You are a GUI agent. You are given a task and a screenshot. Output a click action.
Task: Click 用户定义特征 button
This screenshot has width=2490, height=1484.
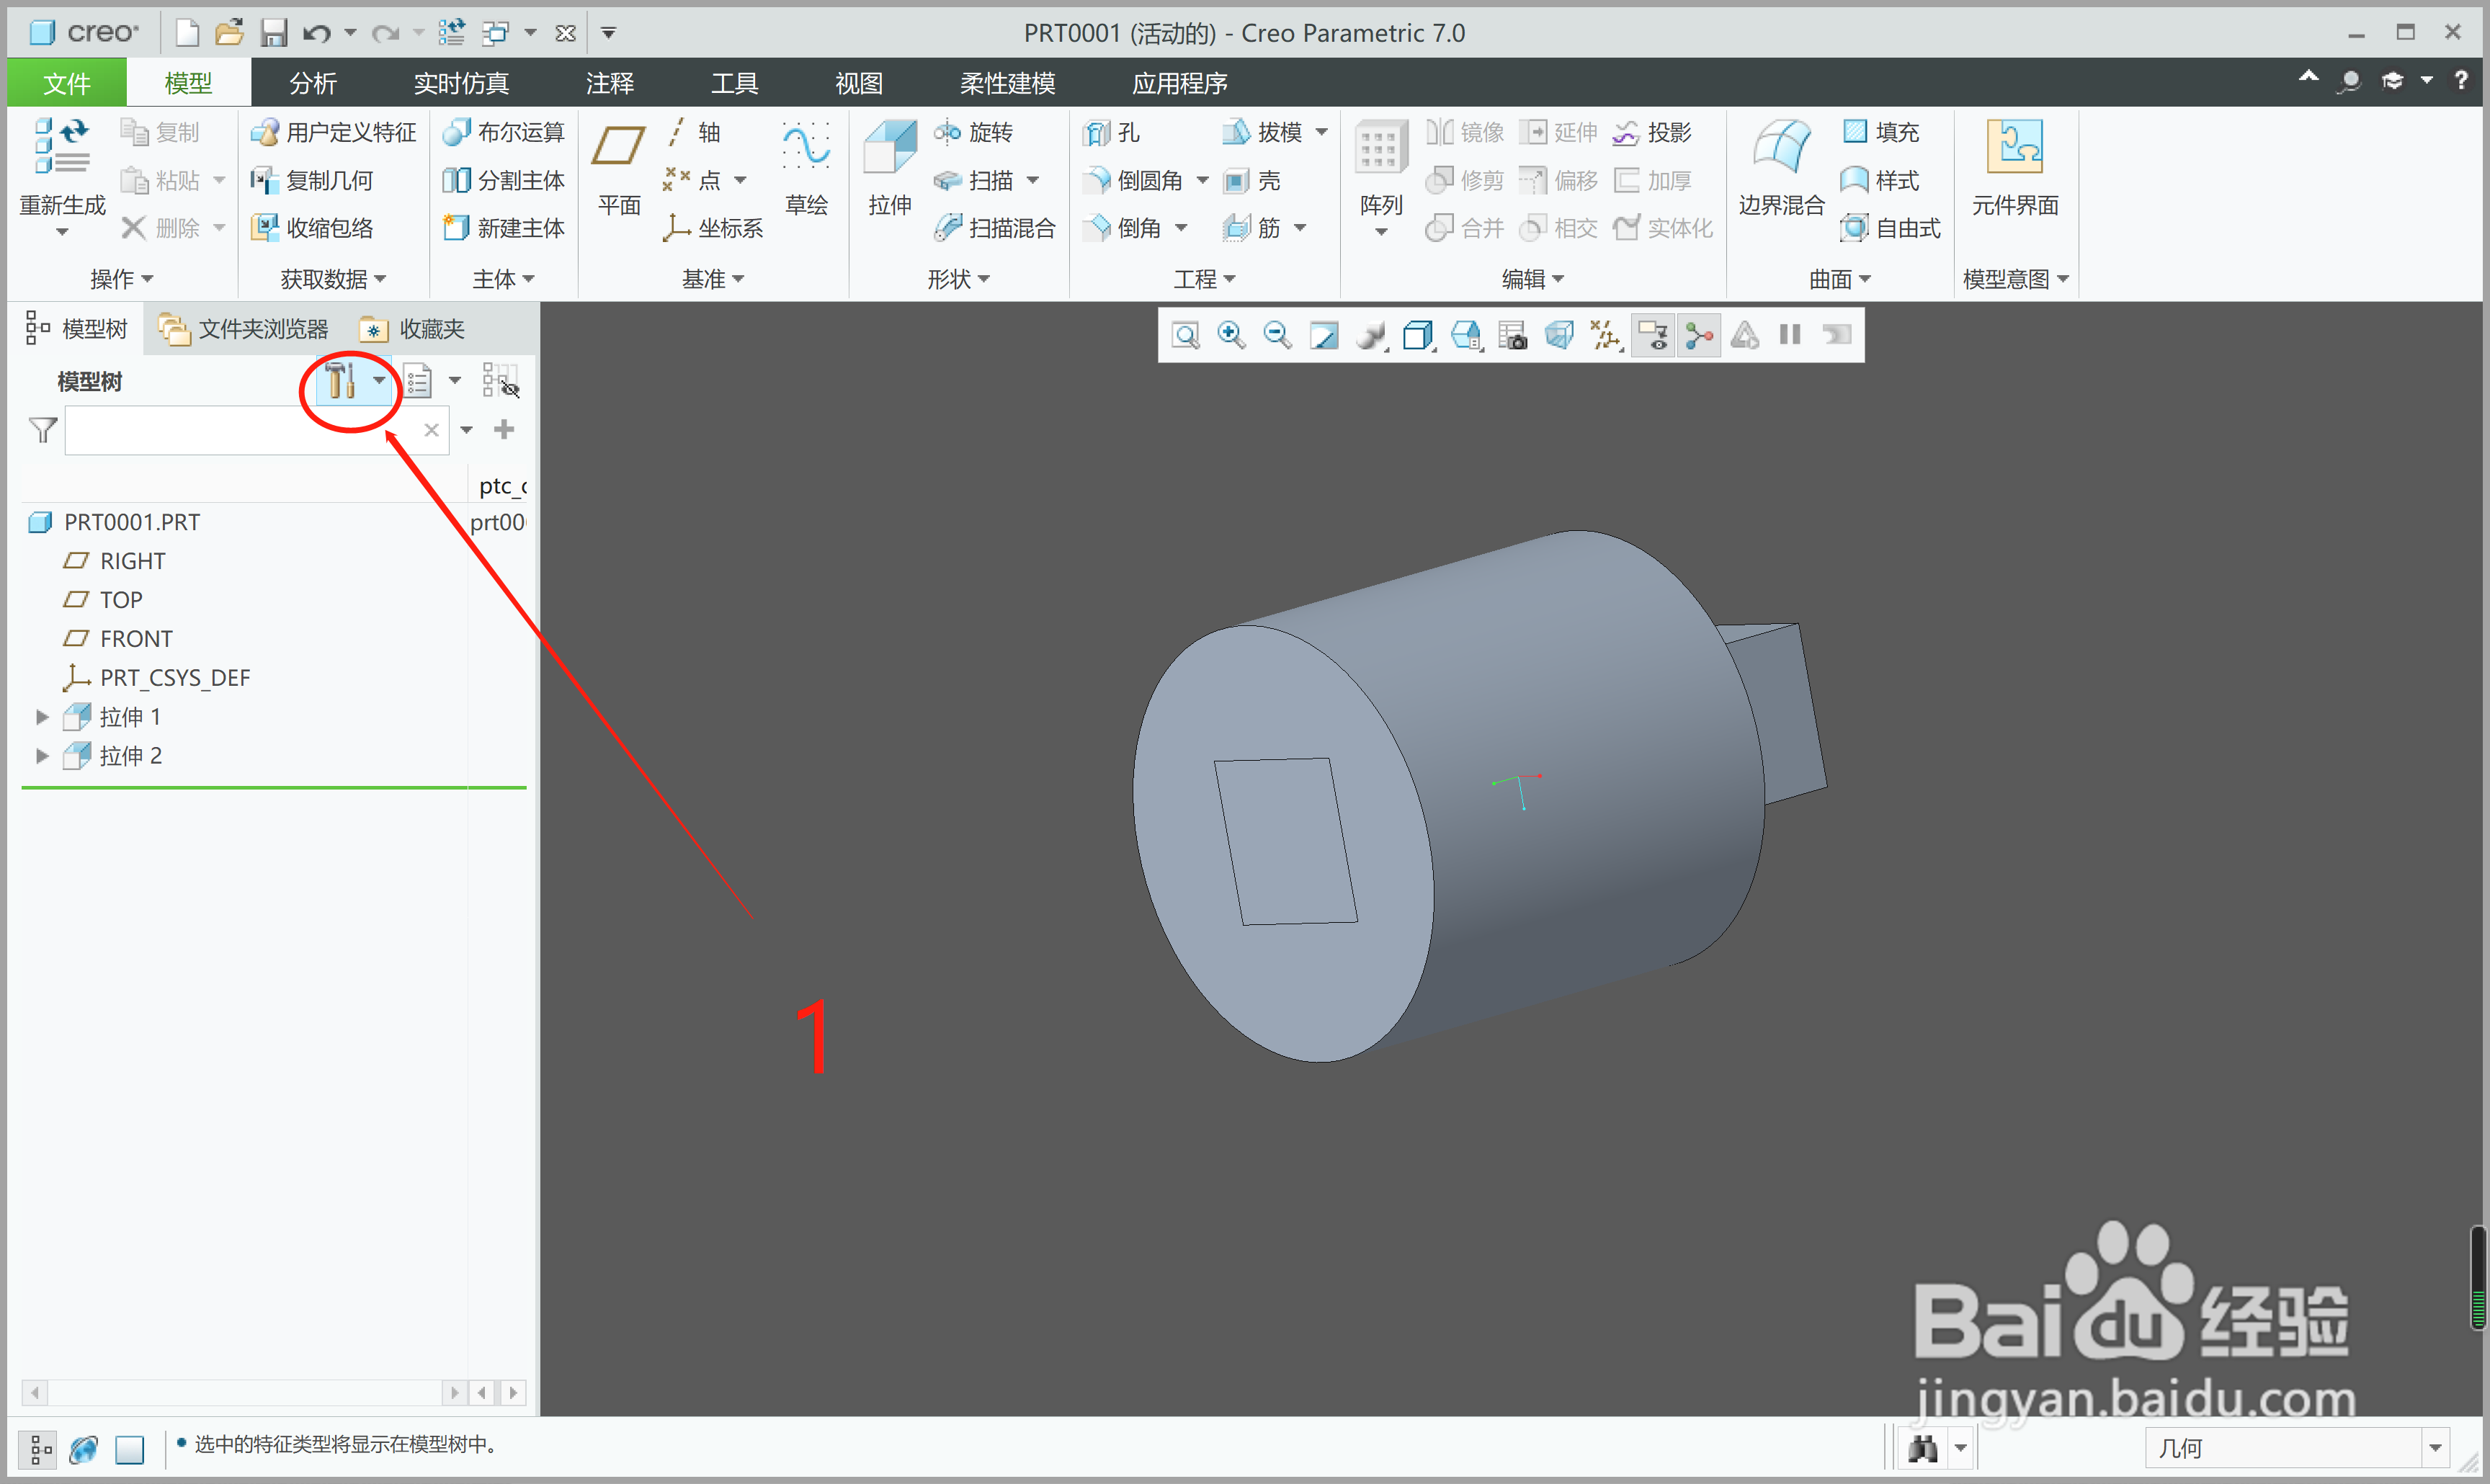[334, 132]
